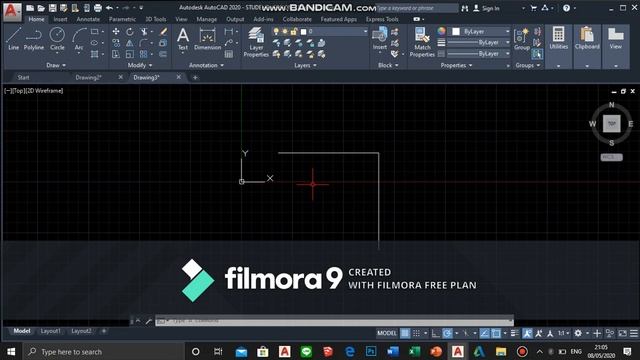
Task: Toggle lineweight display in status bar
Action: click(515, 333)
